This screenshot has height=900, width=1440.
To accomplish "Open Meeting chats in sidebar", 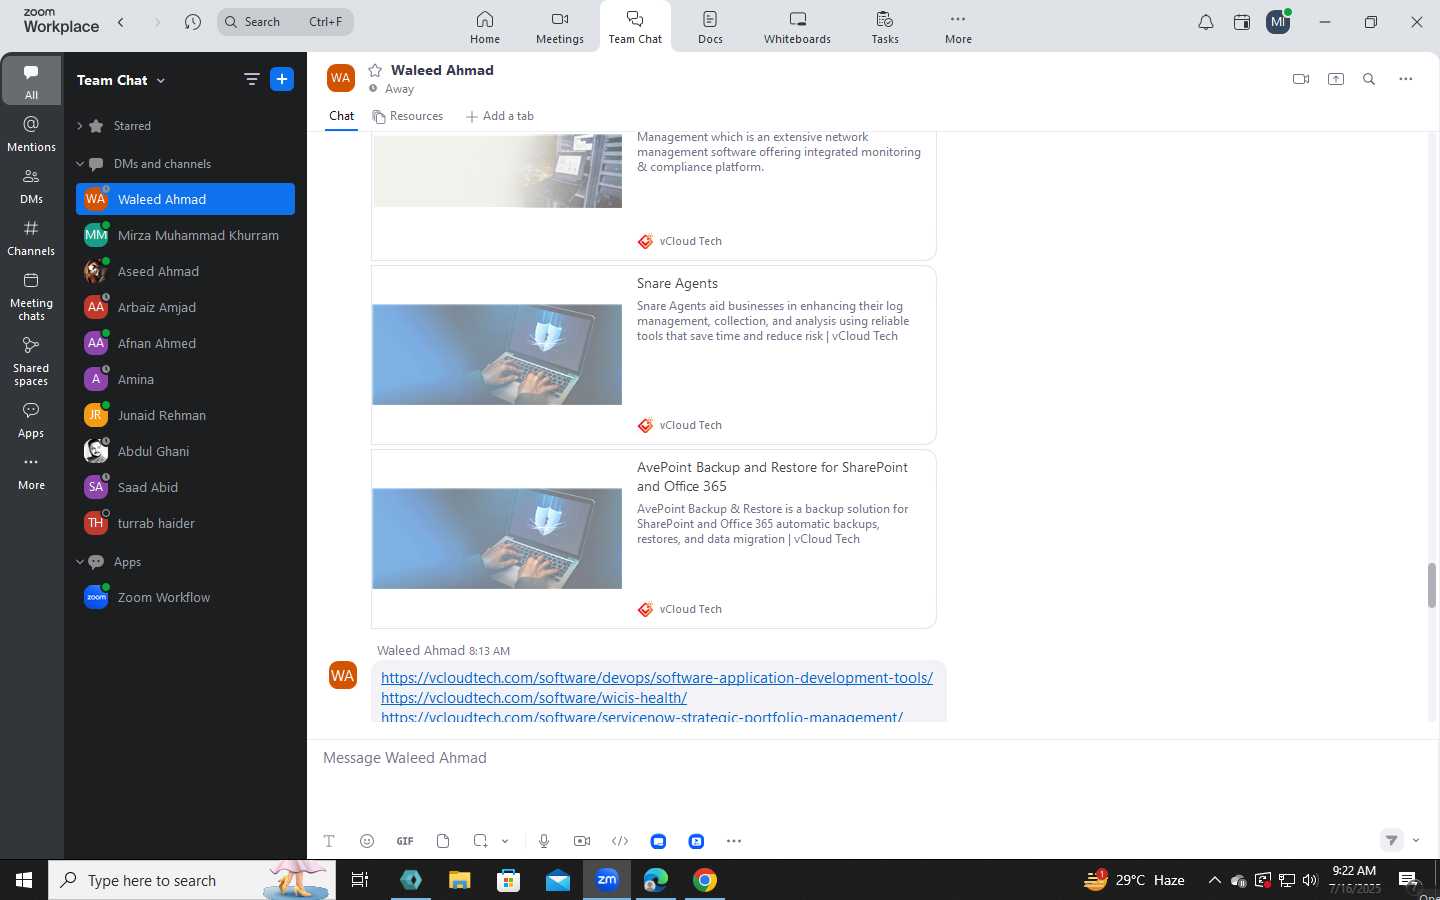I will (31, 296).
